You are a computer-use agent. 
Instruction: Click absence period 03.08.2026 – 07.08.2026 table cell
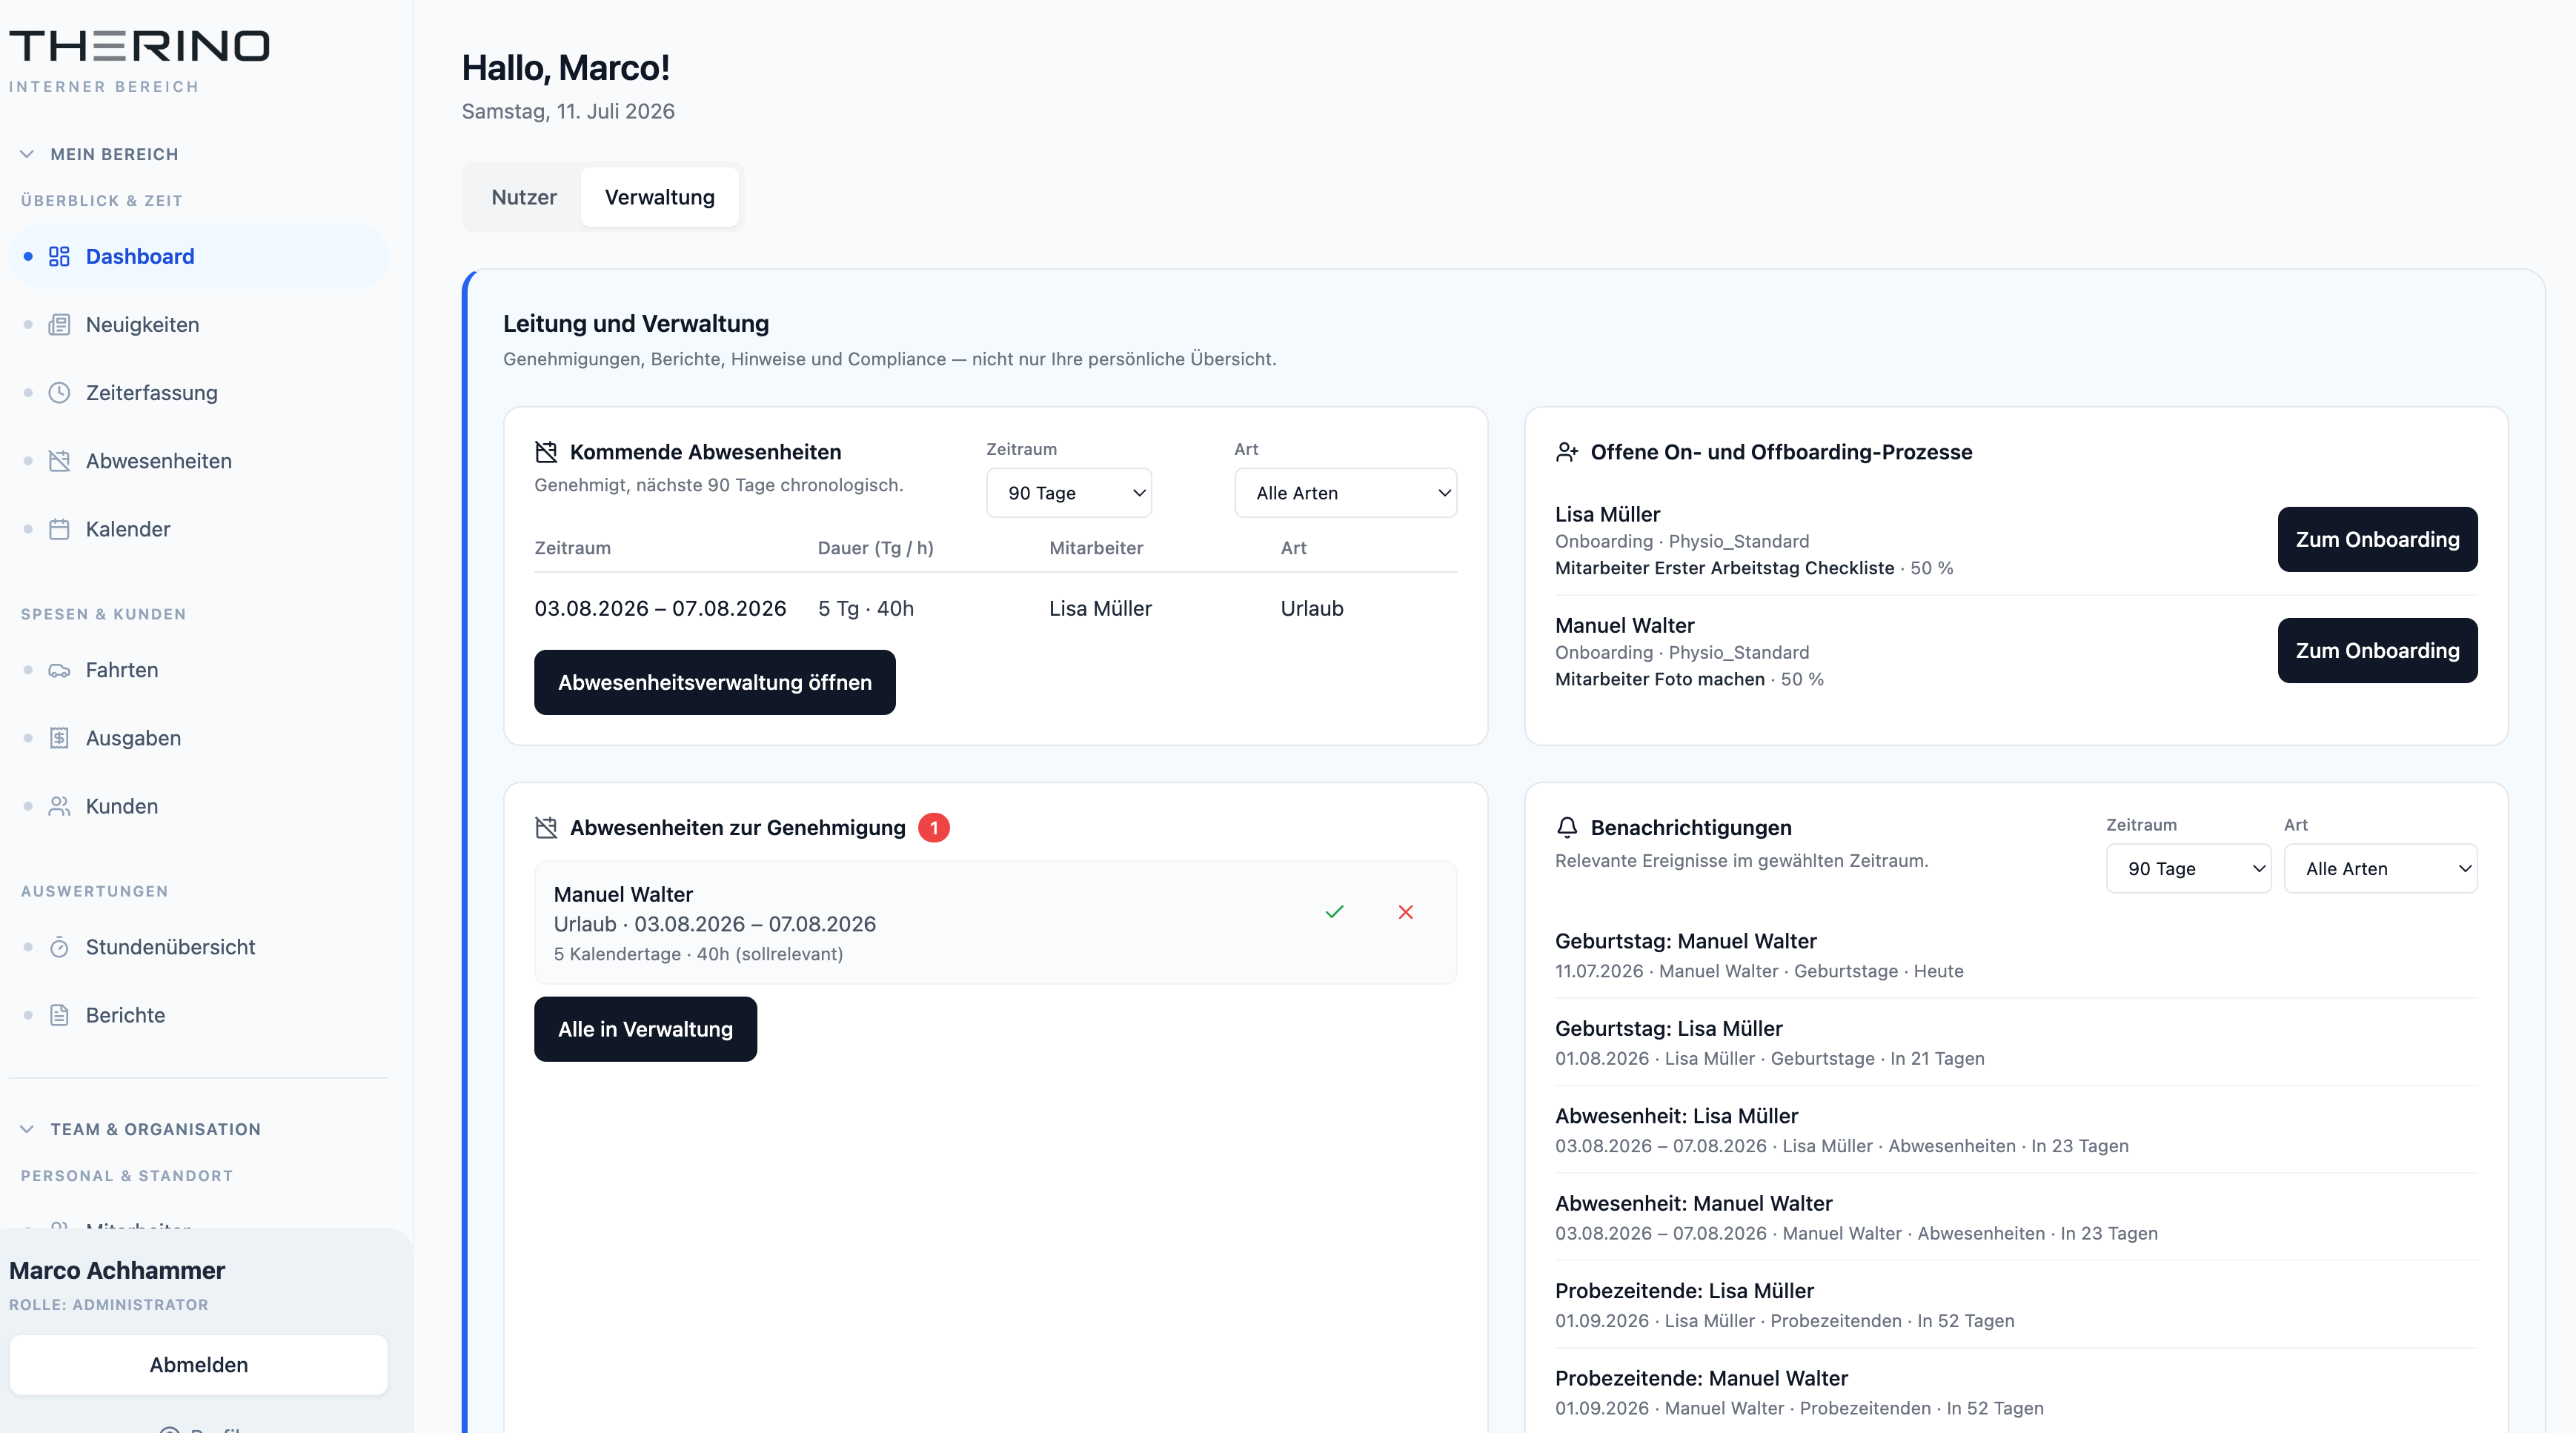pos(660,608)
